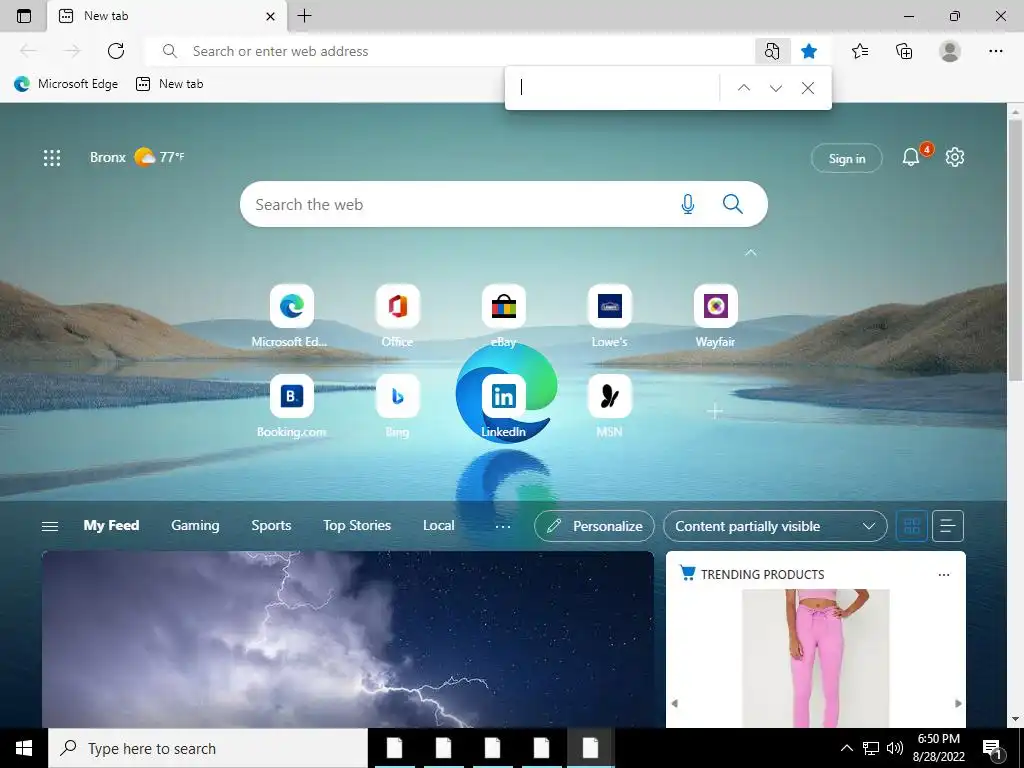This screenshot has width=1024, height=768.
Task: Click the search tabs/page icon in address bar
Action: (772, 51)
